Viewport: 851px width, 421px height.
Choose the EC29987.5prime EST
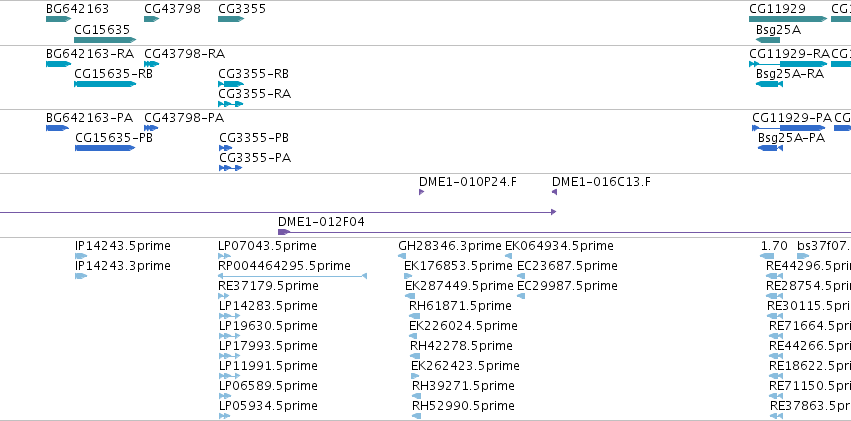click(x=521, y=296)
